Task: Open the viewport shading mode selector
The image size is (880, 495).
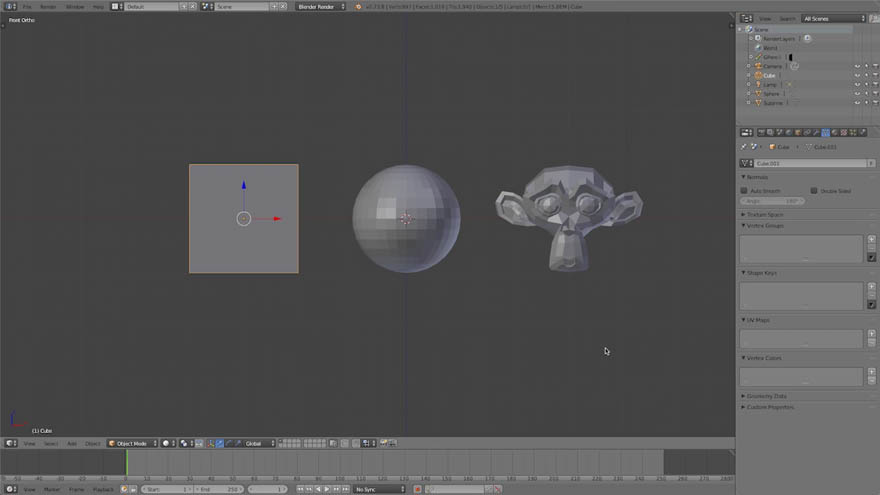Action: coord(168,443)
